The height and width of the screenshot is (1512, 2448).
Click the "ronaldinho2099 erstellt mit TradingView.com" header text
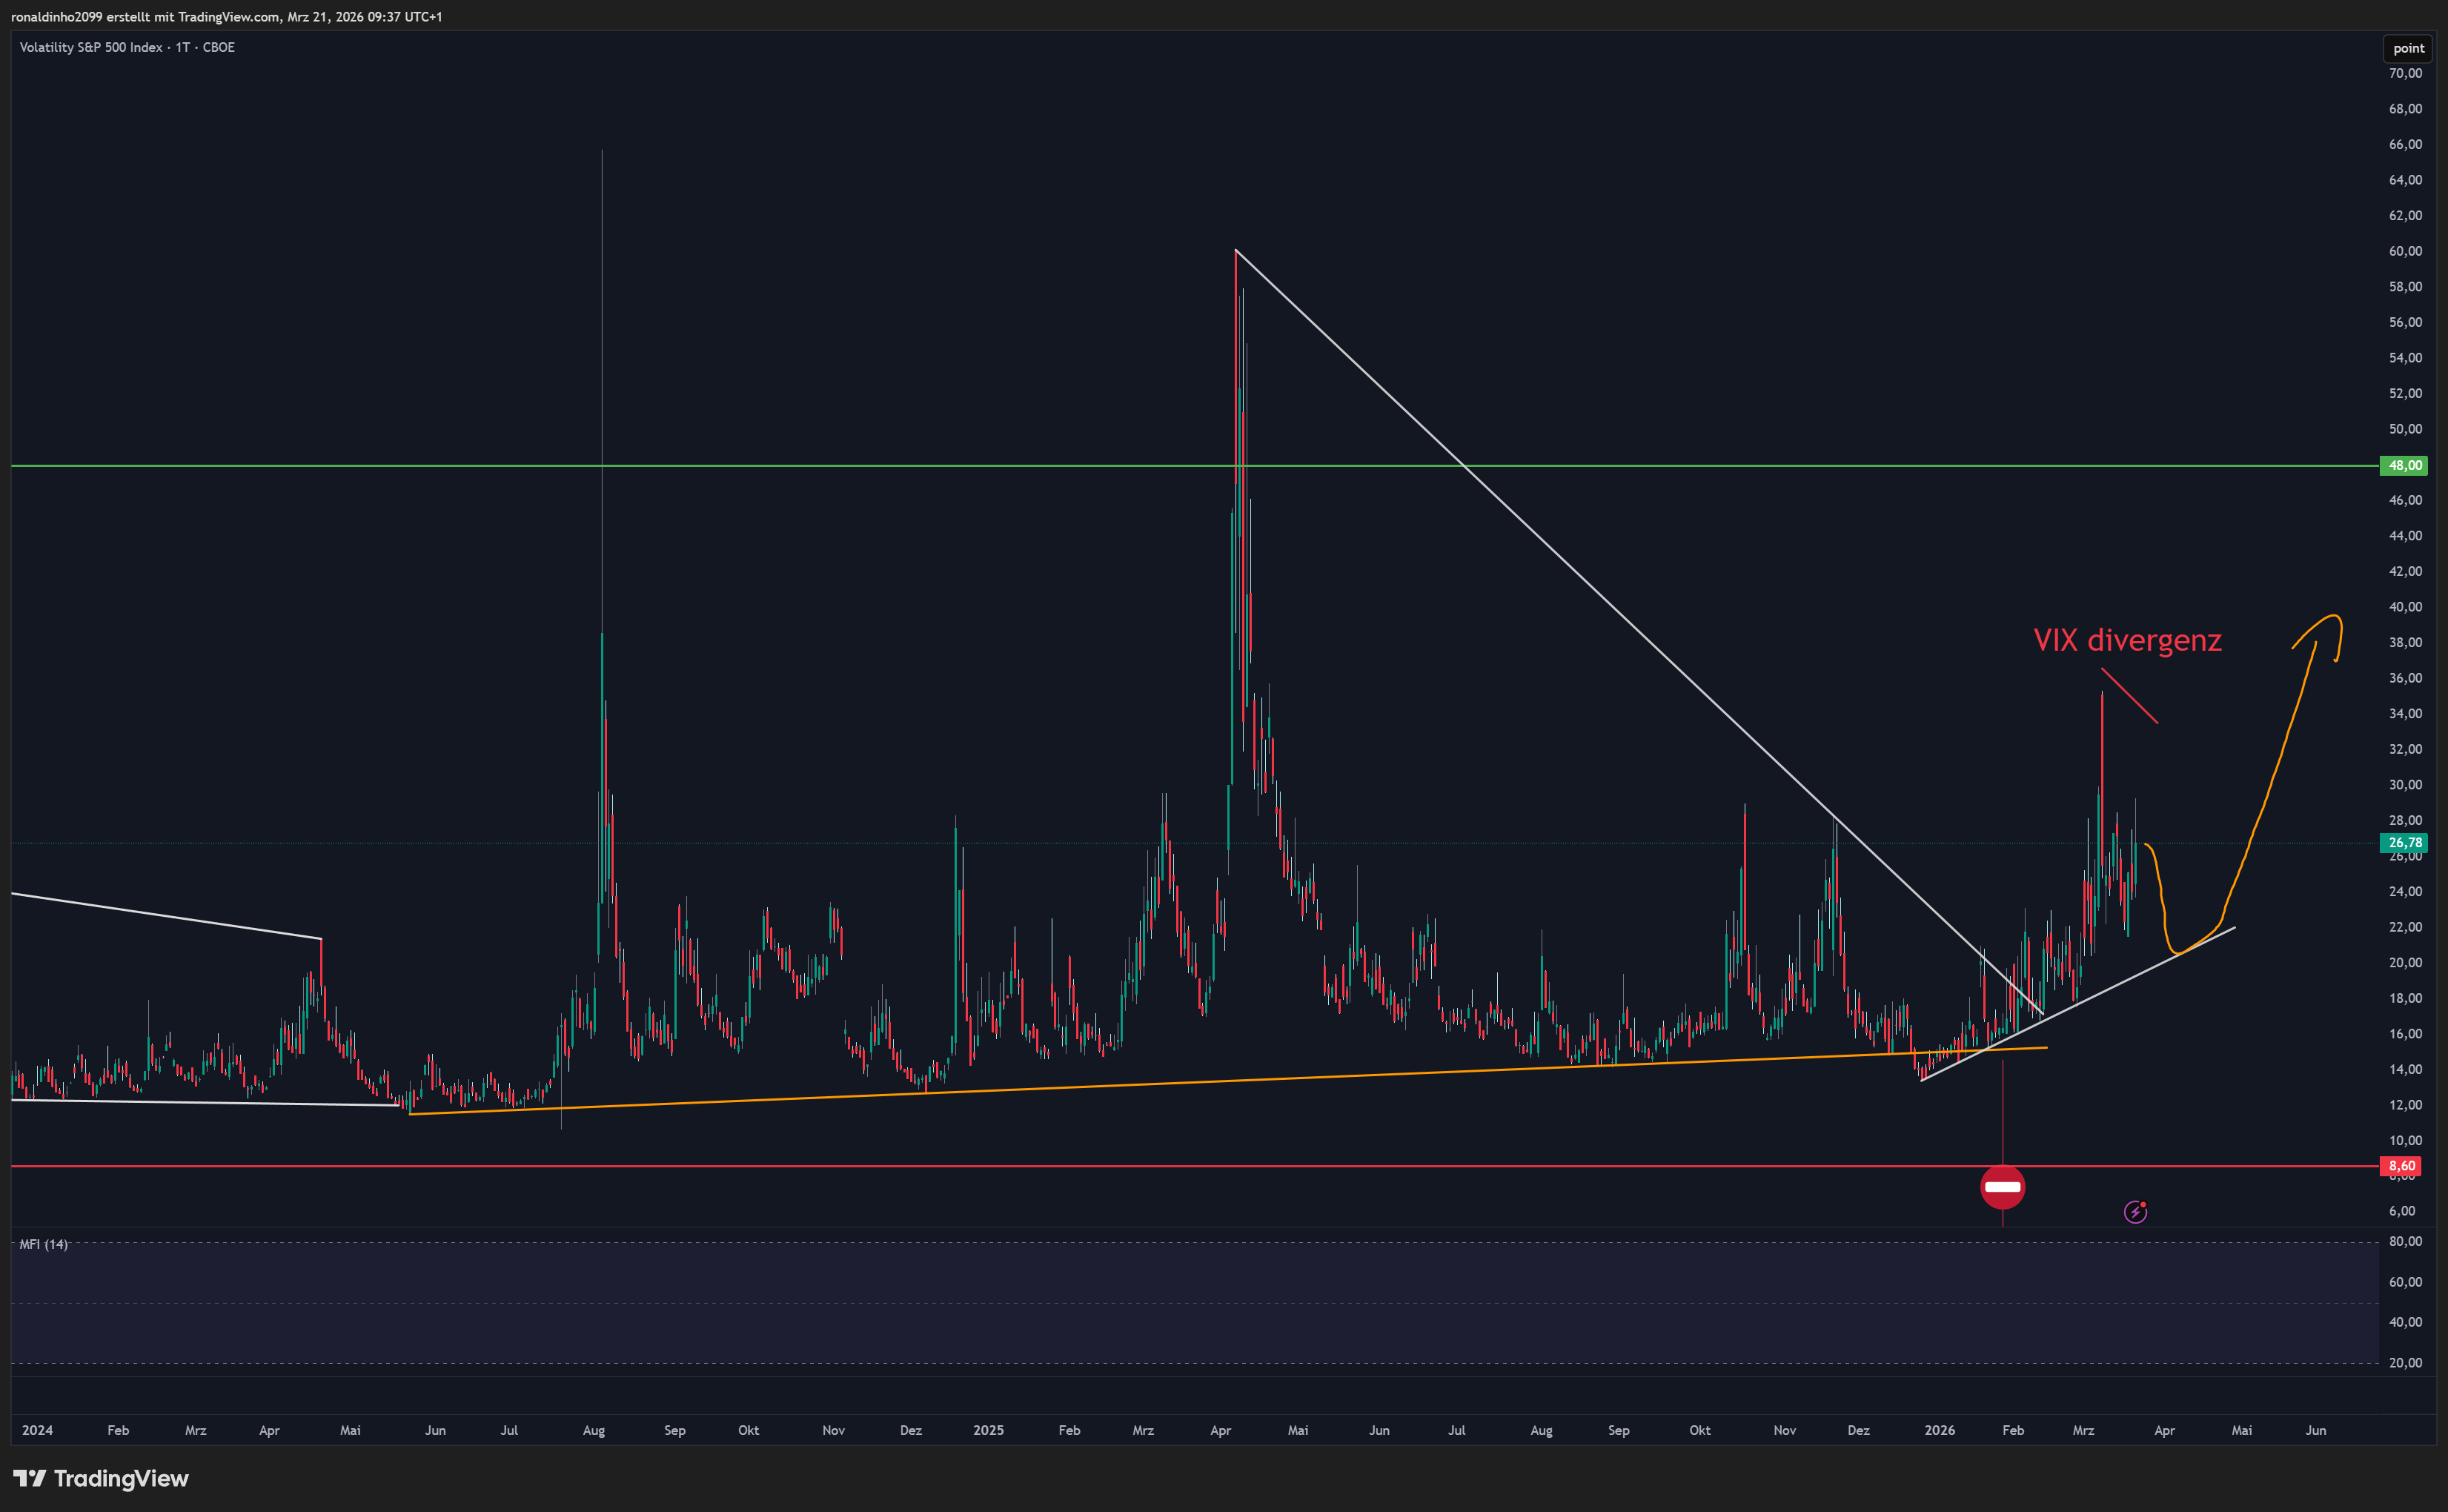(145, 16)
